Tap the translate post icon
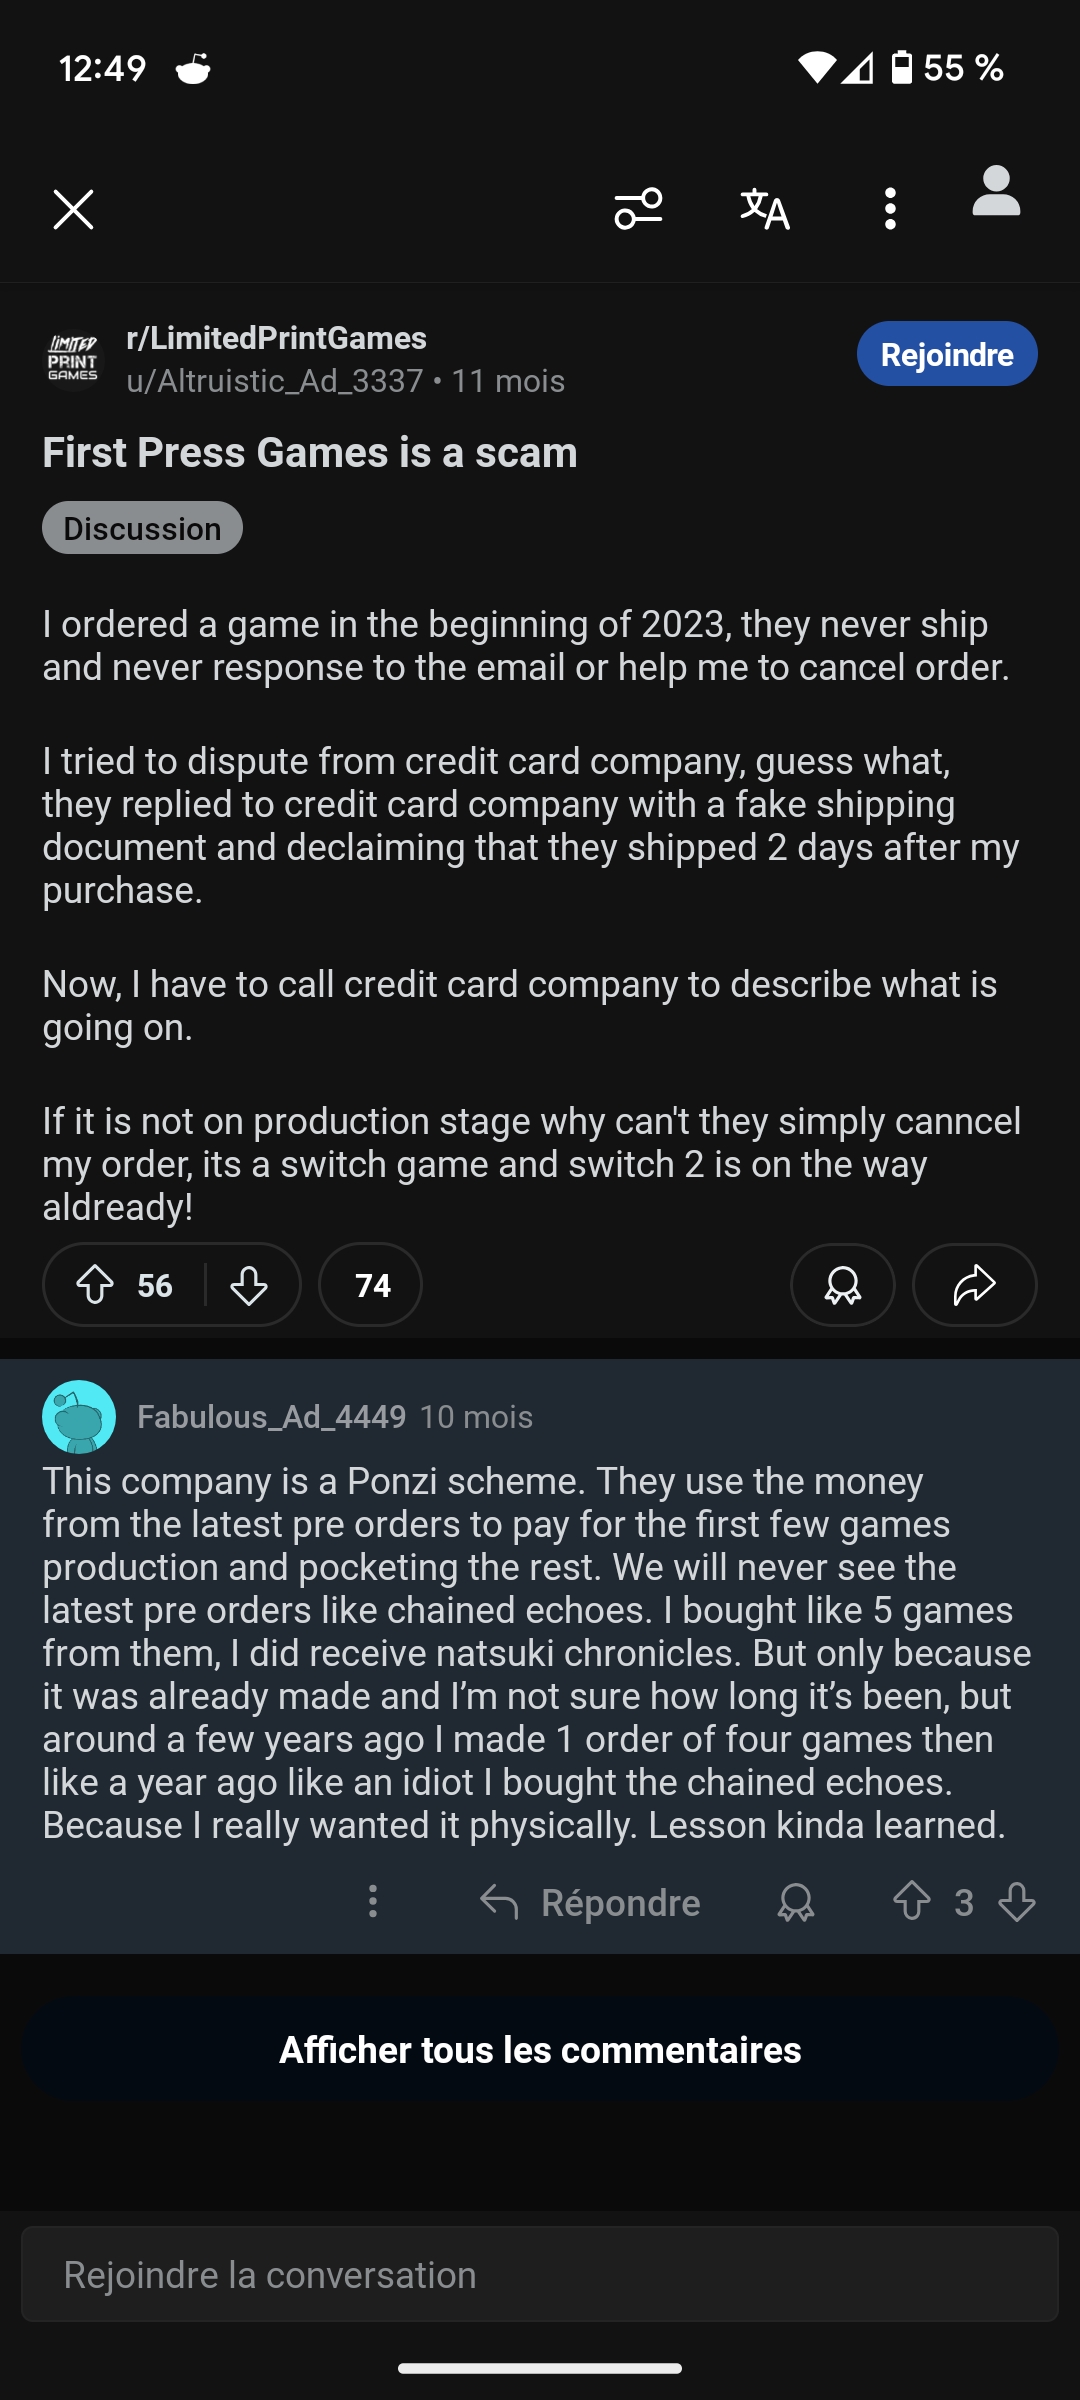The height and width of the screenshot is (2400, 1080). [765, 209]
